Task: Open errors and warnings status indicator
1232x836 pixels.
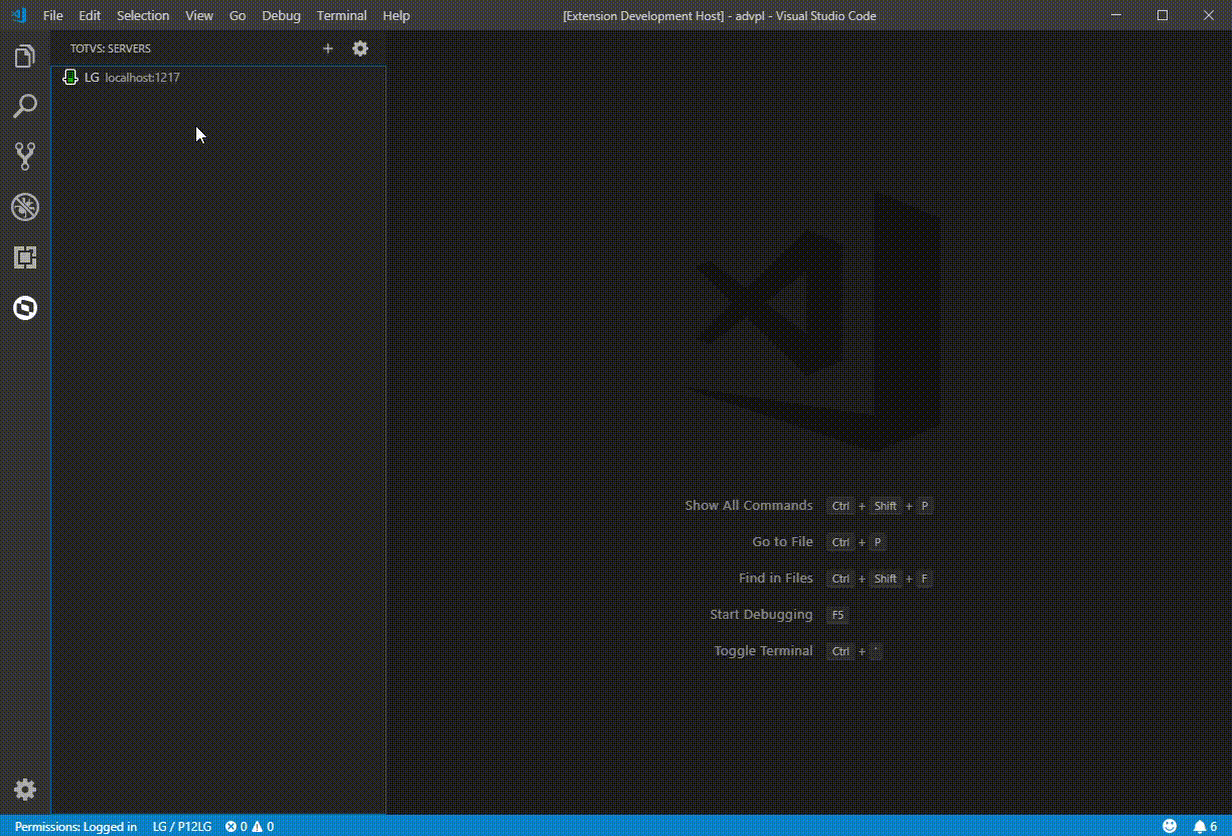Action: click(249, 826)
